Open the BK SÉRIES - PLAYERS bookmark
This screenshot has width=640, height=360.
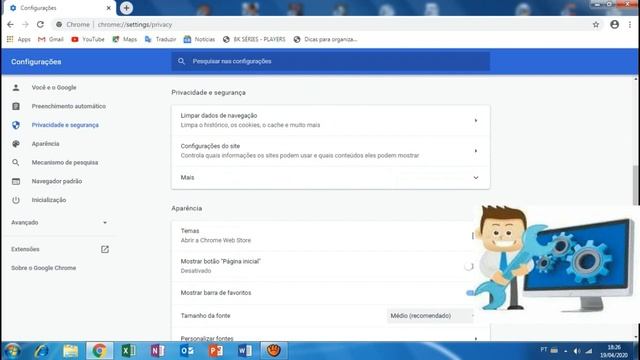pos(254,39)
